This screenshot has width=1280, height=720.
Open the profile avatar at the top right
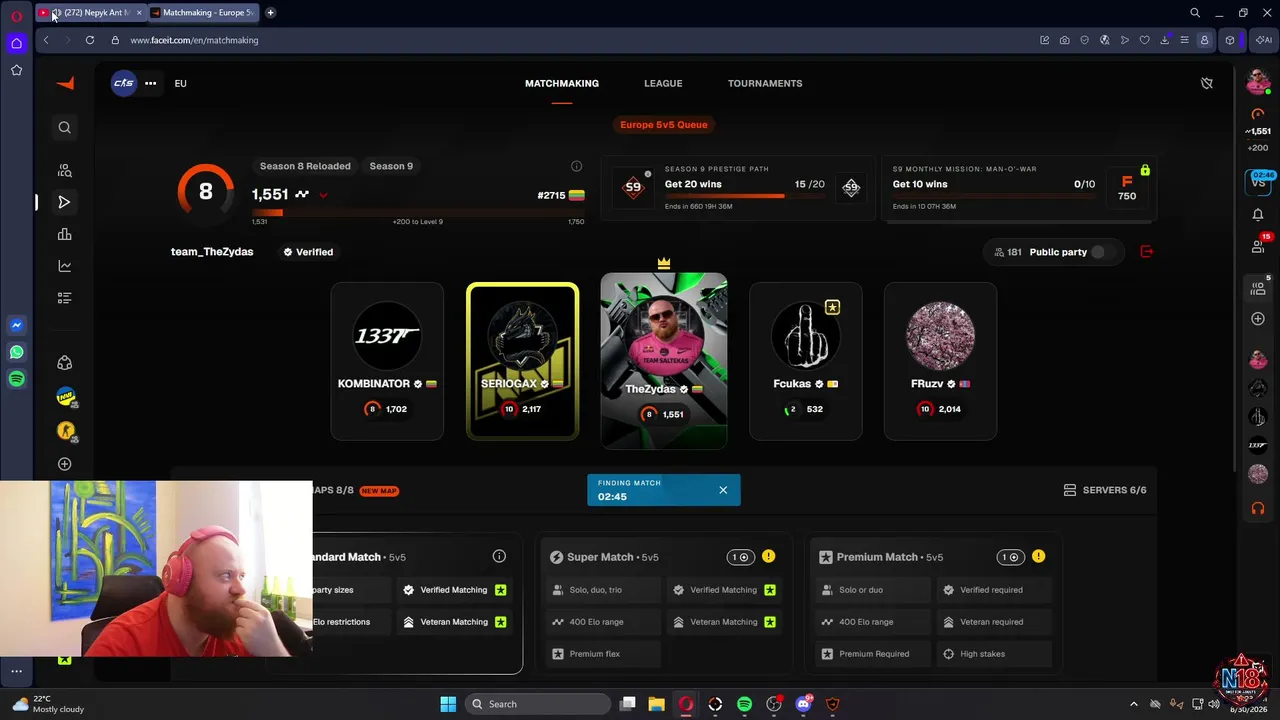1258,83
